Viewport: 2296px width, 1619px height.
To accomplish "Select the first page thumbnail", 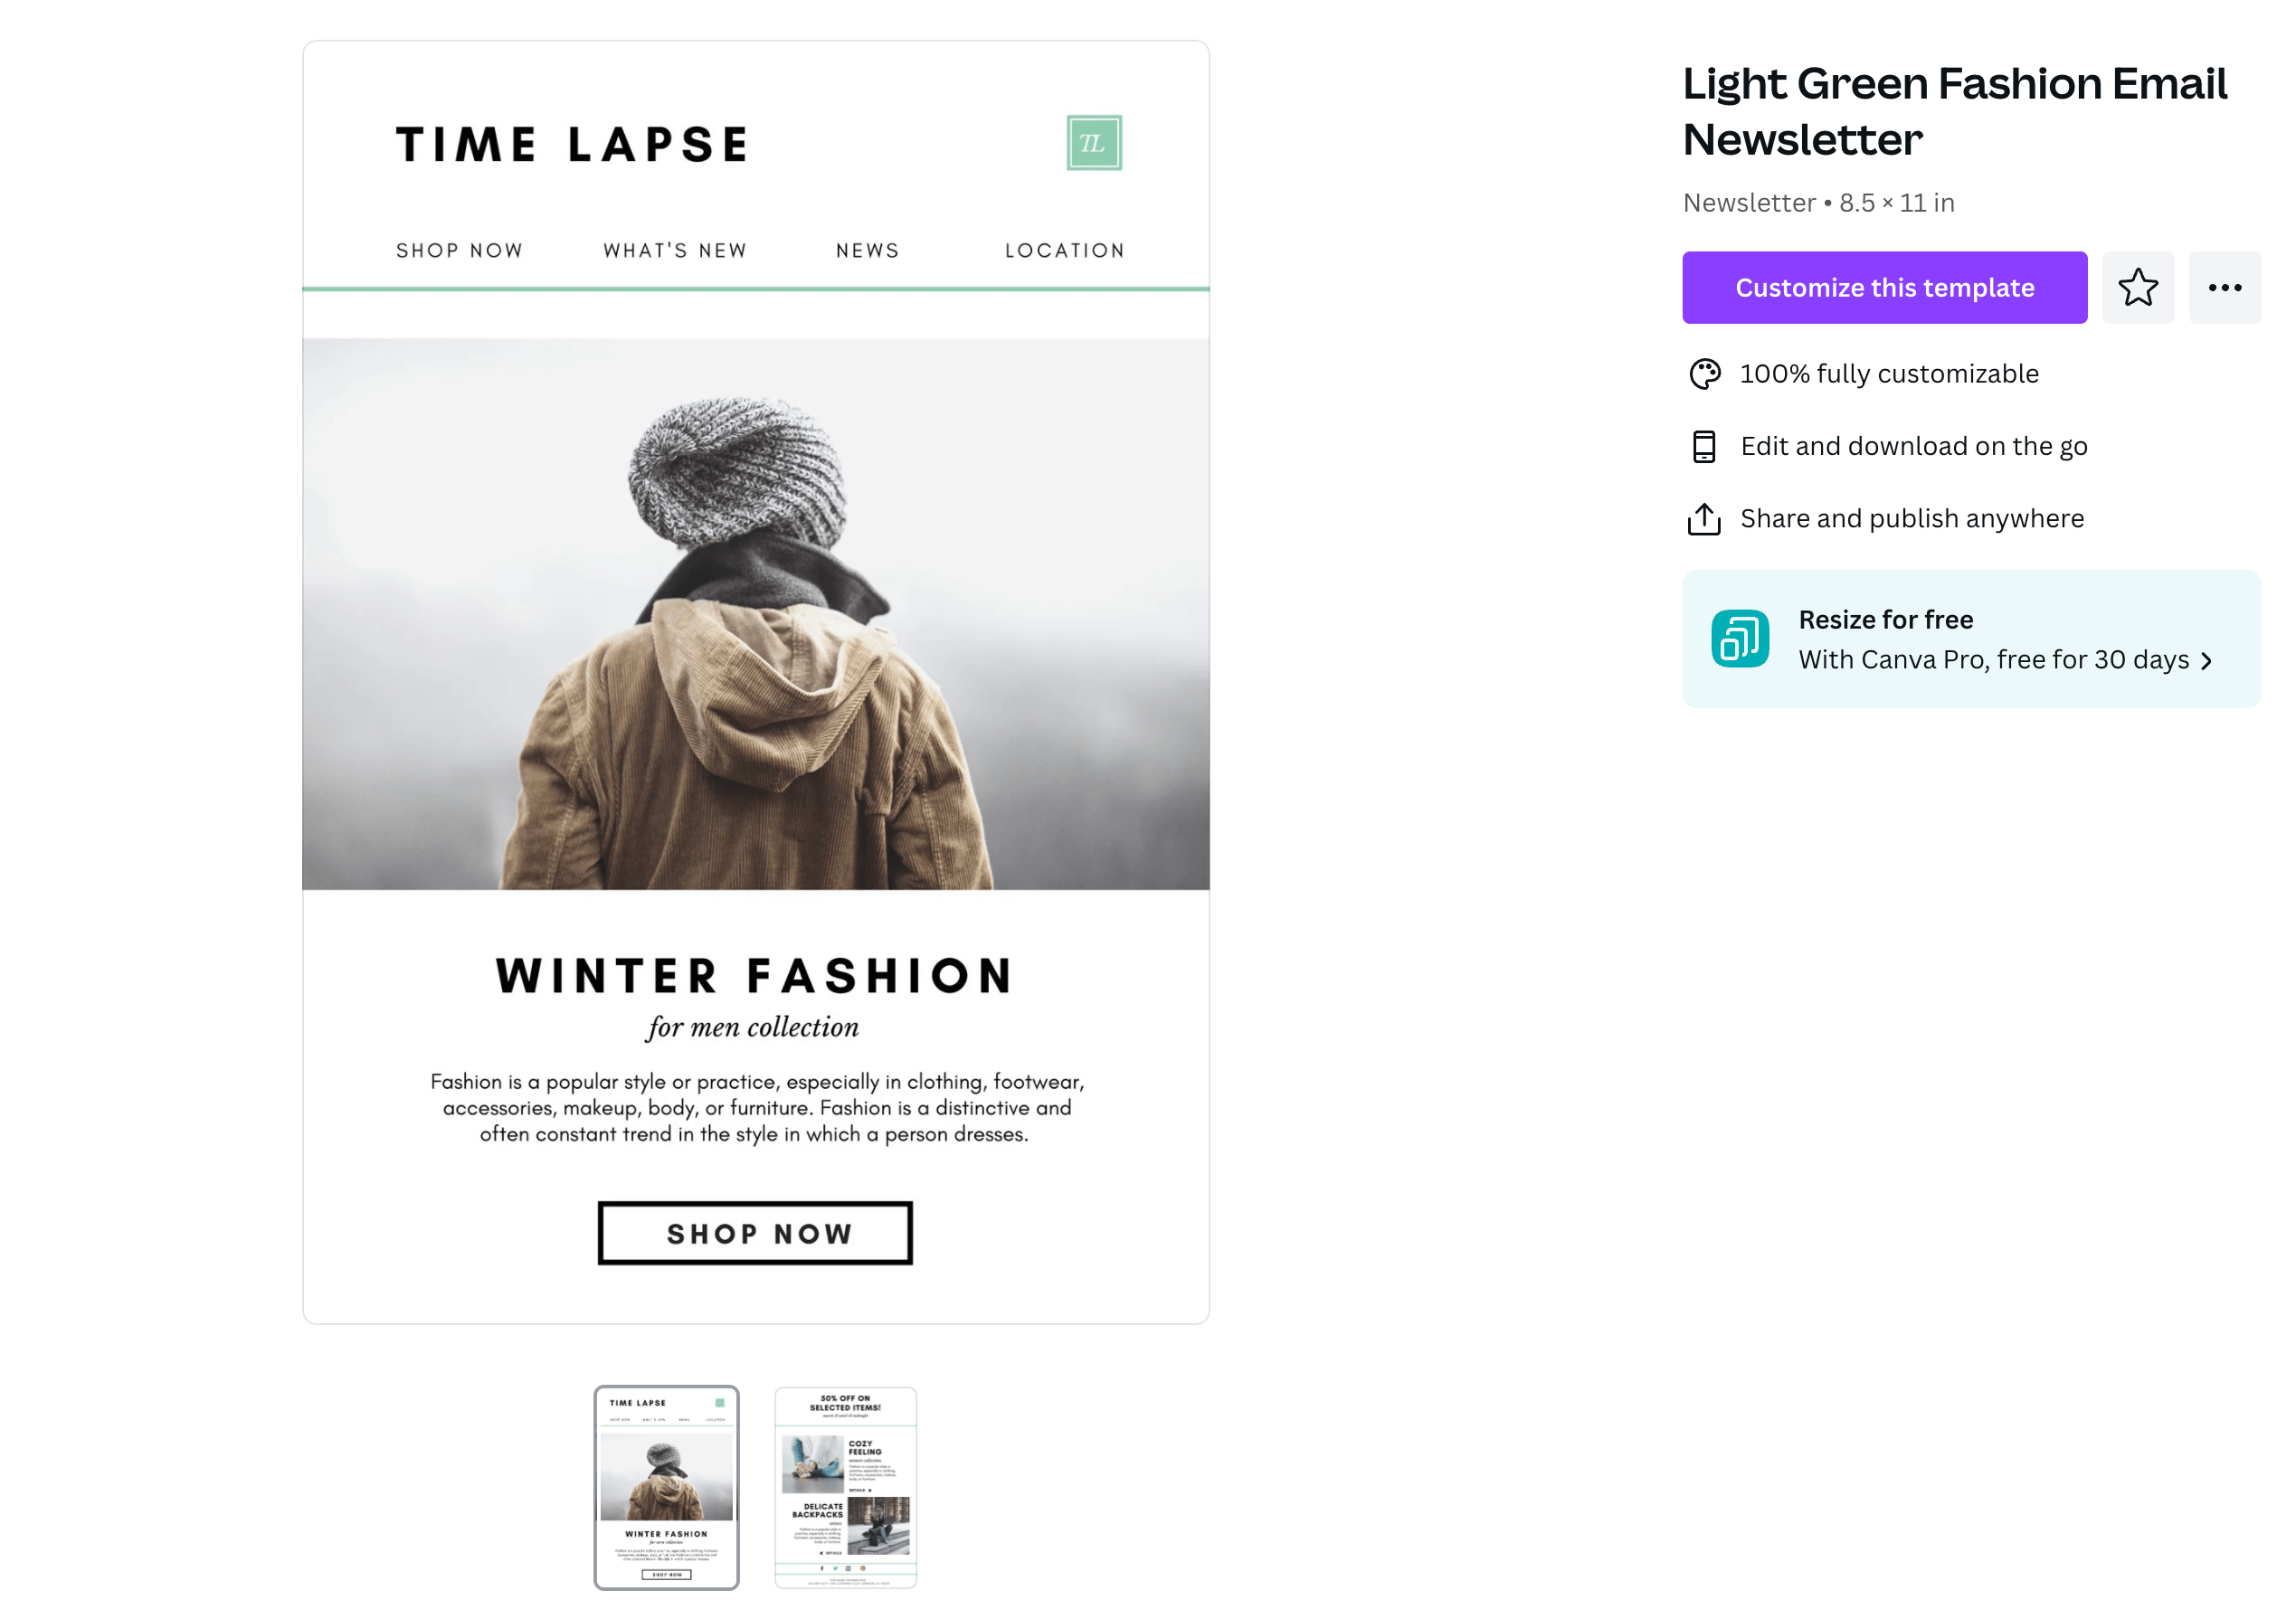I will 666,1487.
